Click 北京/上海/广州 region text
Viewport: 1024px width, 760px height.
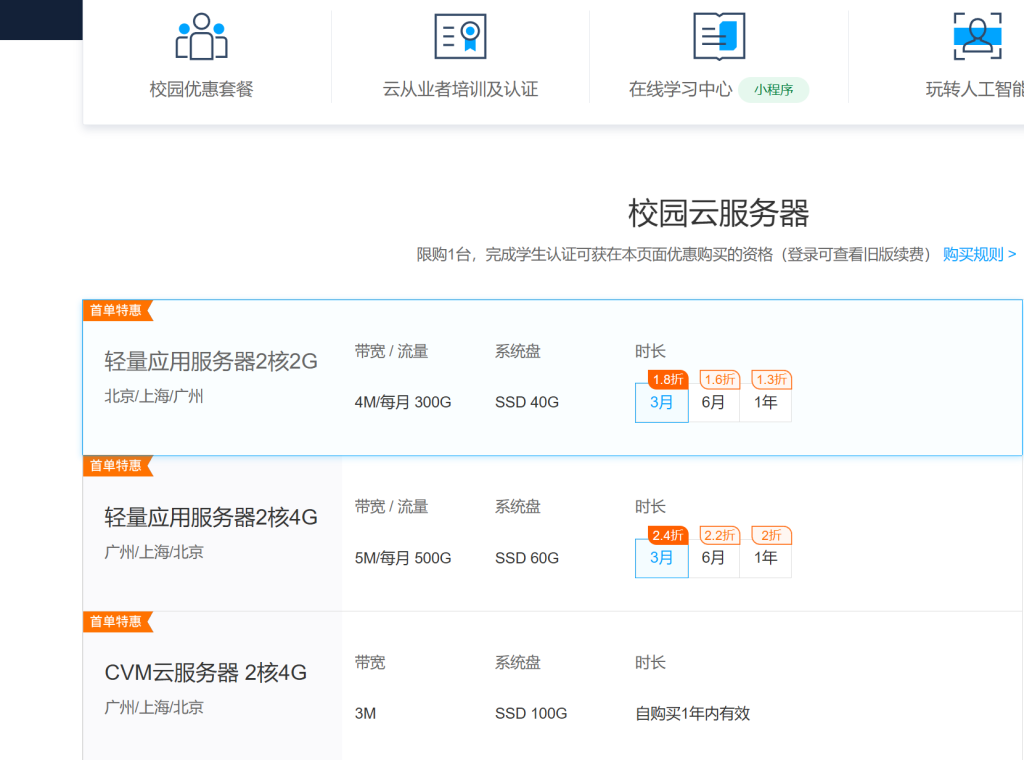click(x=154, y=396)
